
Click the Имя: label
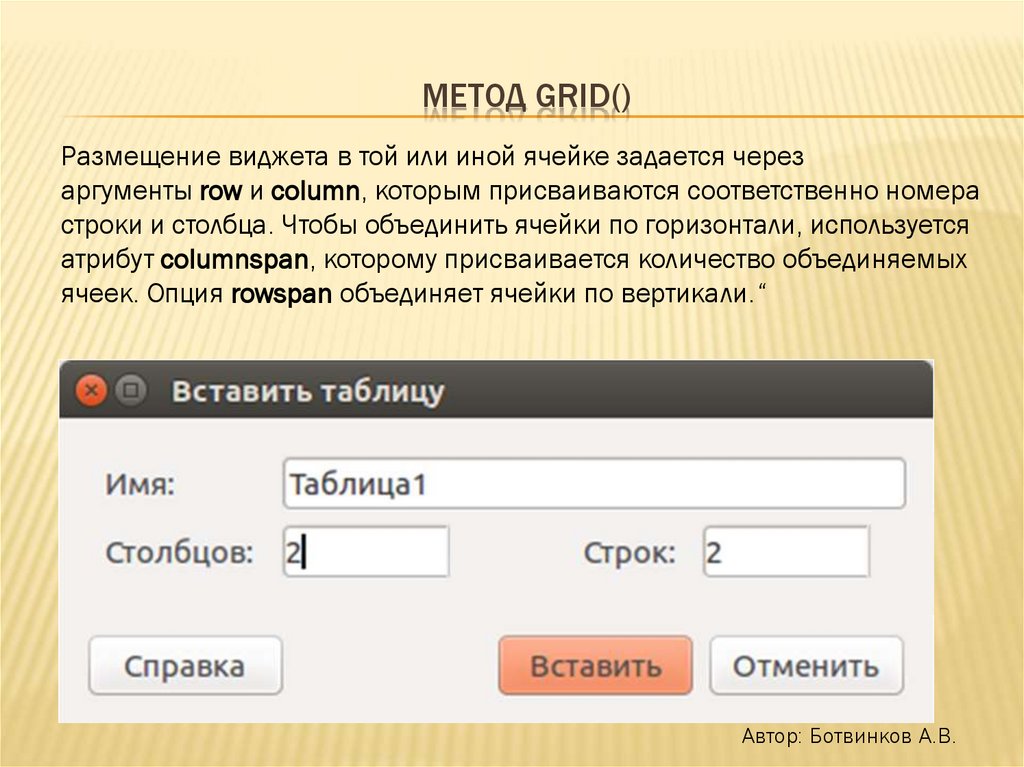click(x=140, y=485)
